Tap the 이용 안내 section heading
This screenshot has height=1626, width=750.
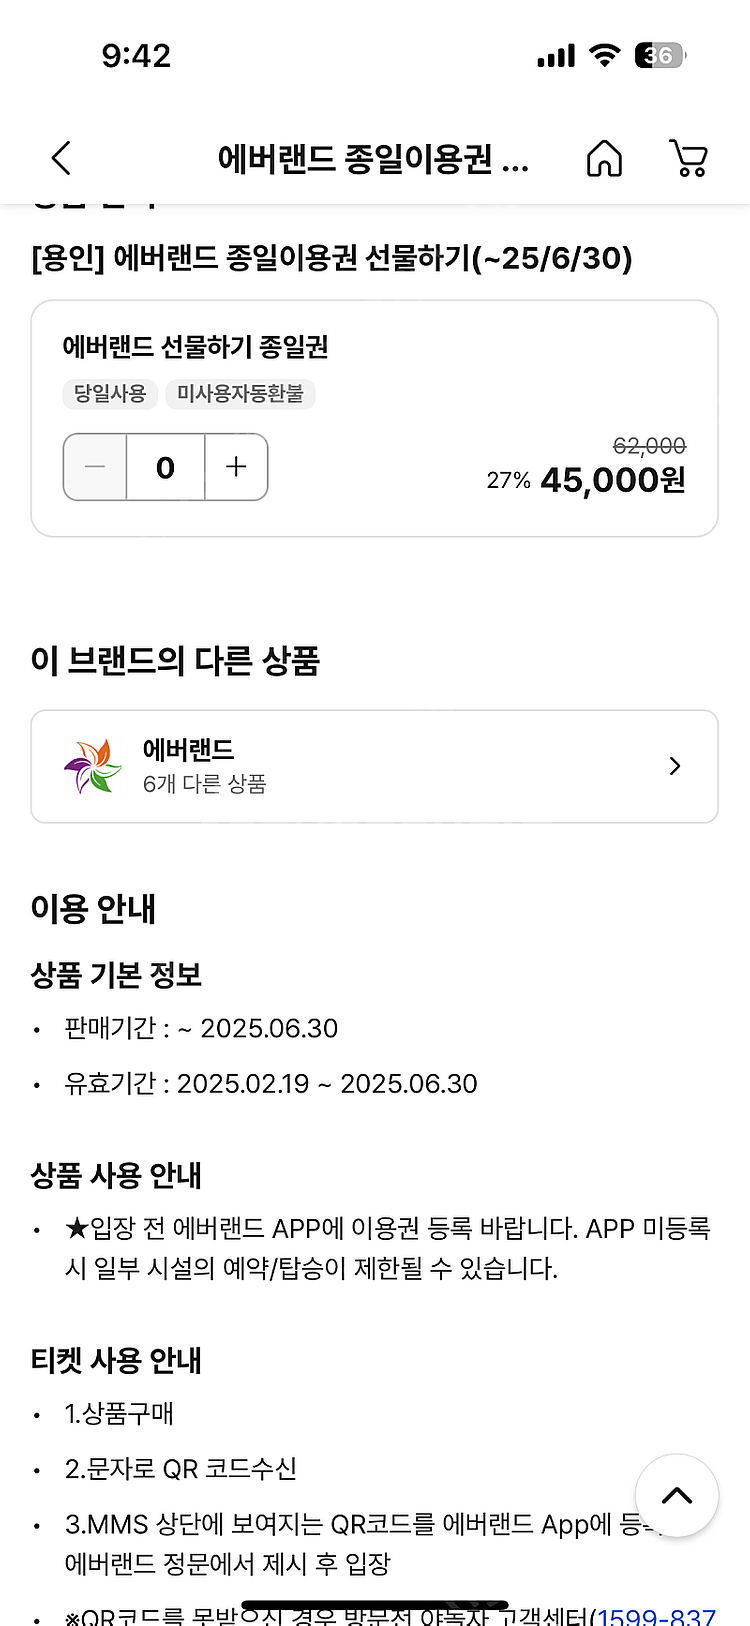(x=94, y=909)
